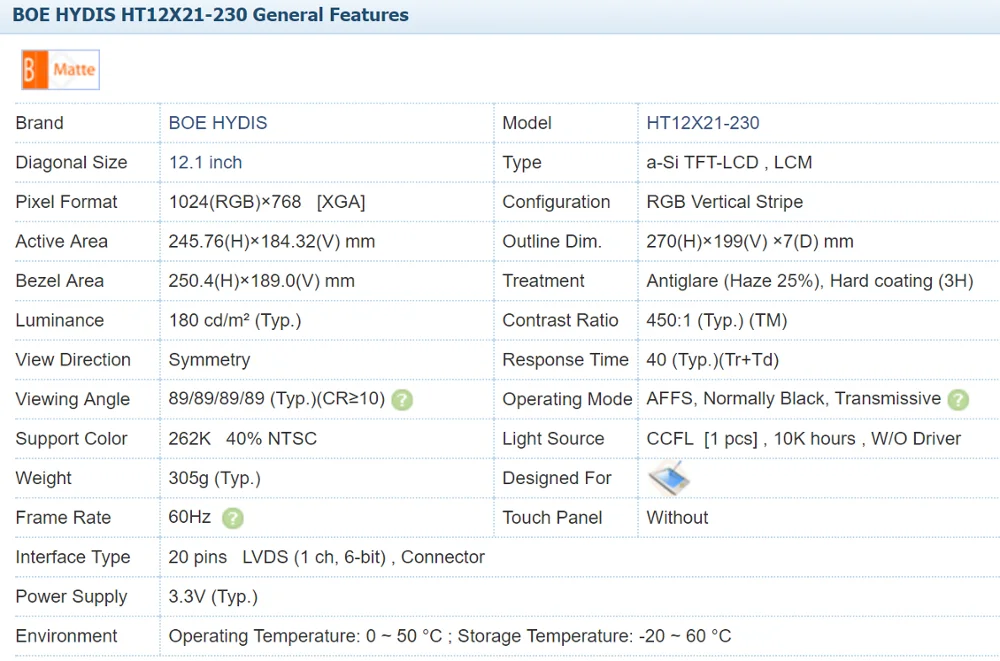Click the General Features section header
Viewport: 1000px width, 661px height.
[x=210, y=14]
